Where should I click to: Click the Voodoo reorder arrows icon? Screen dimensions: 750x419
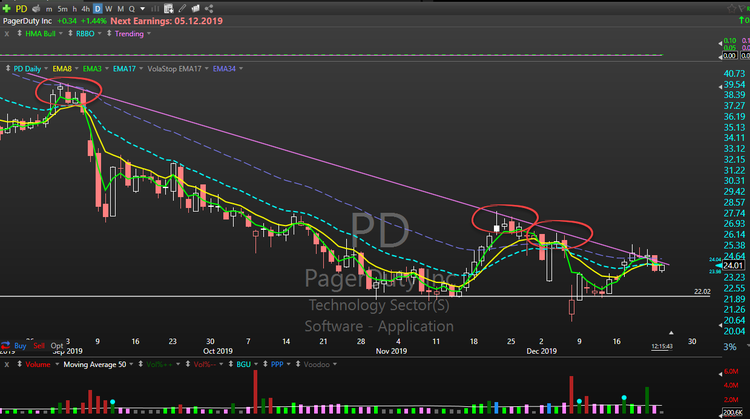point(298,364)
